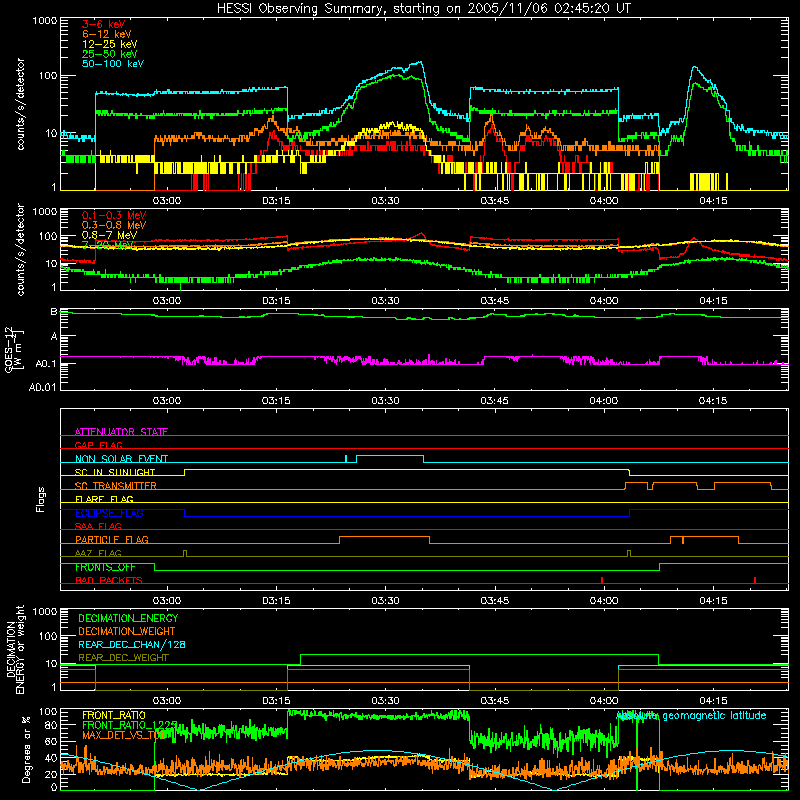Click the 100 y-axis value on bottom ratio plot
This screenshot has height=800, width=800.
click(x=48, y=711)
